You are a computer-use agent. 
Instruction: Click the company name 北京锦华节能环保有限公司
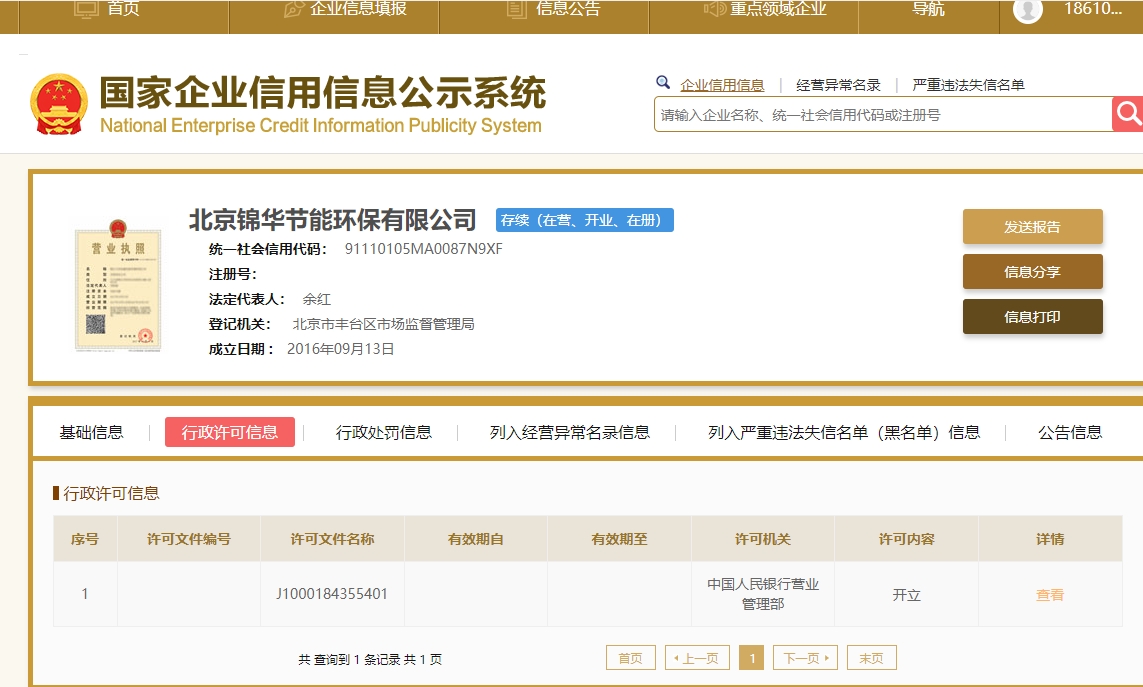coord(332,220)
